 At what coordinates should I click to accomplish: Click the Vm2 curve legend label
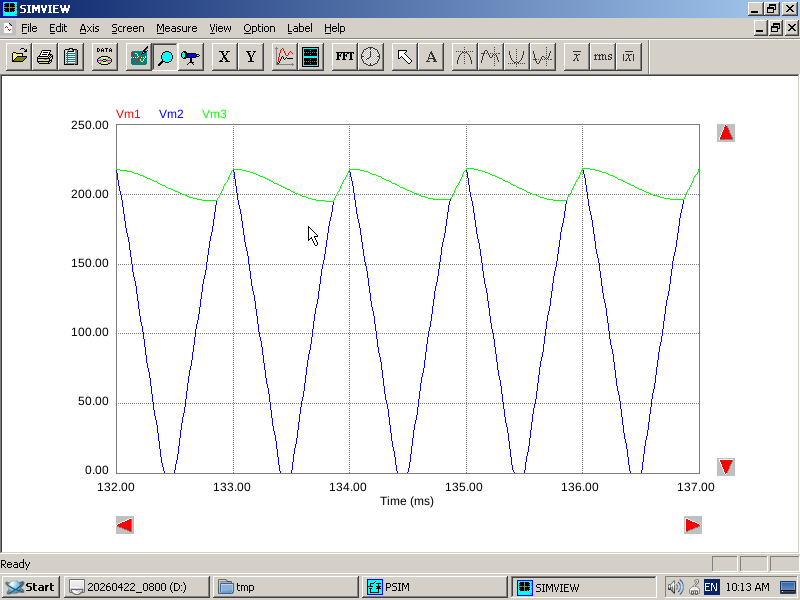[x=171, y=114]
